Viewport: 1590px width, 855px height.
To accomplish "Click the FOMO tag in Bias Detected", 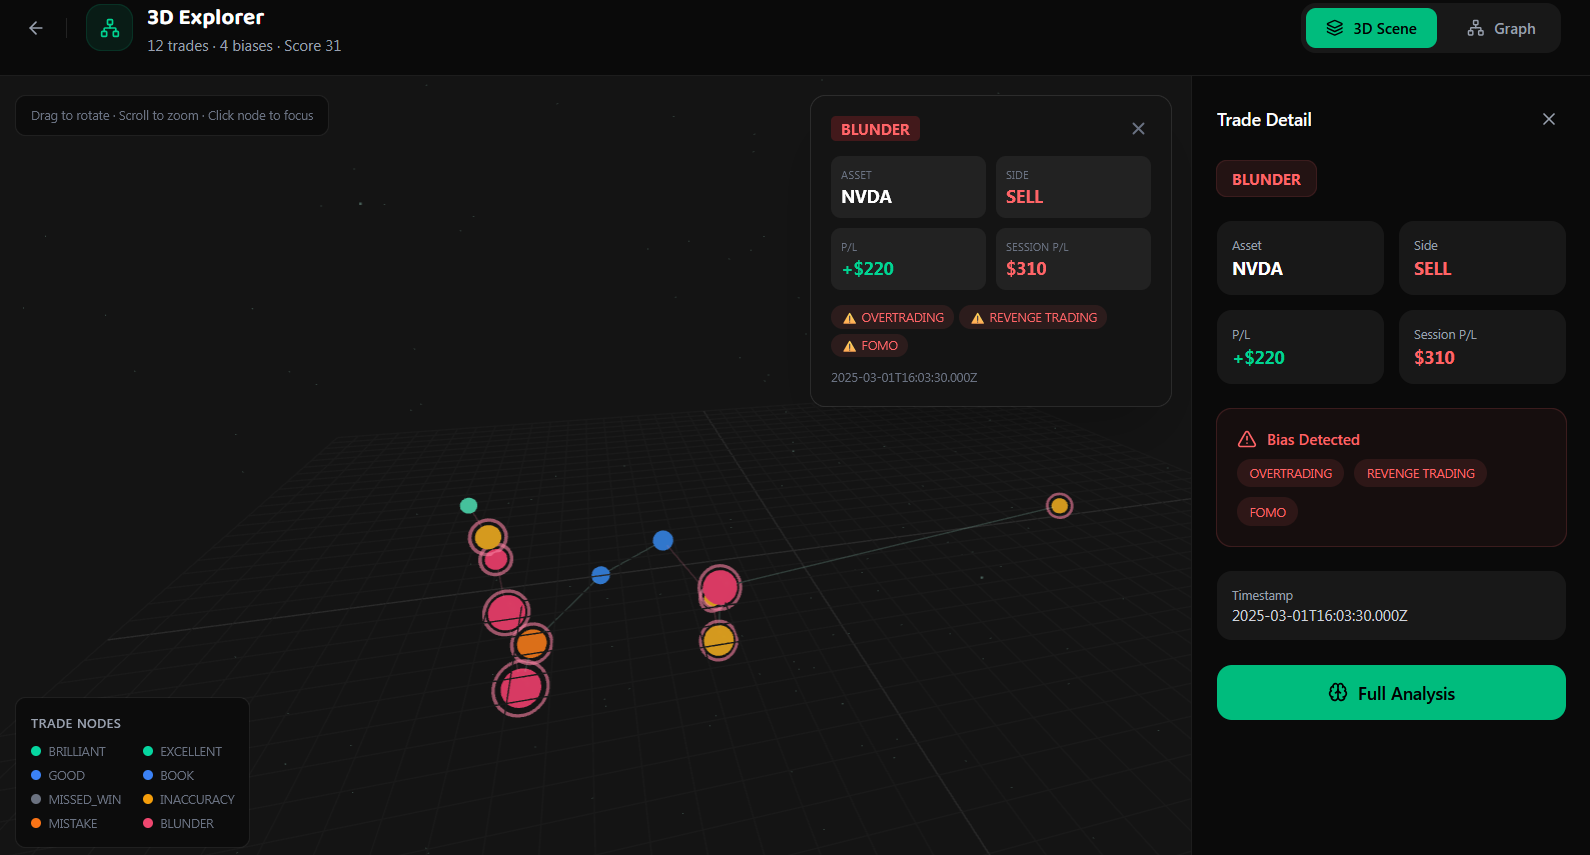I will click(x=1267, y=512).
